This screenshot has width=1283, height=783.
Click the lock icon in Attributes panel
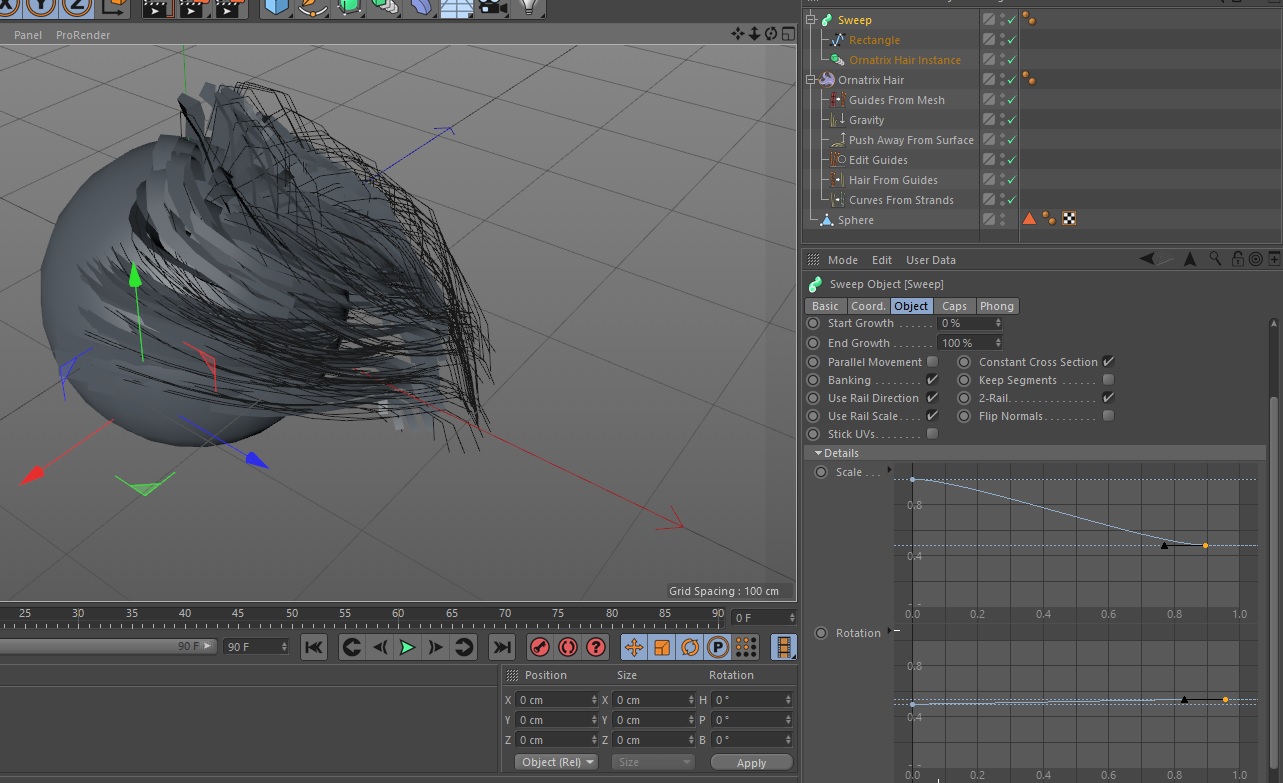point(1237,259)
